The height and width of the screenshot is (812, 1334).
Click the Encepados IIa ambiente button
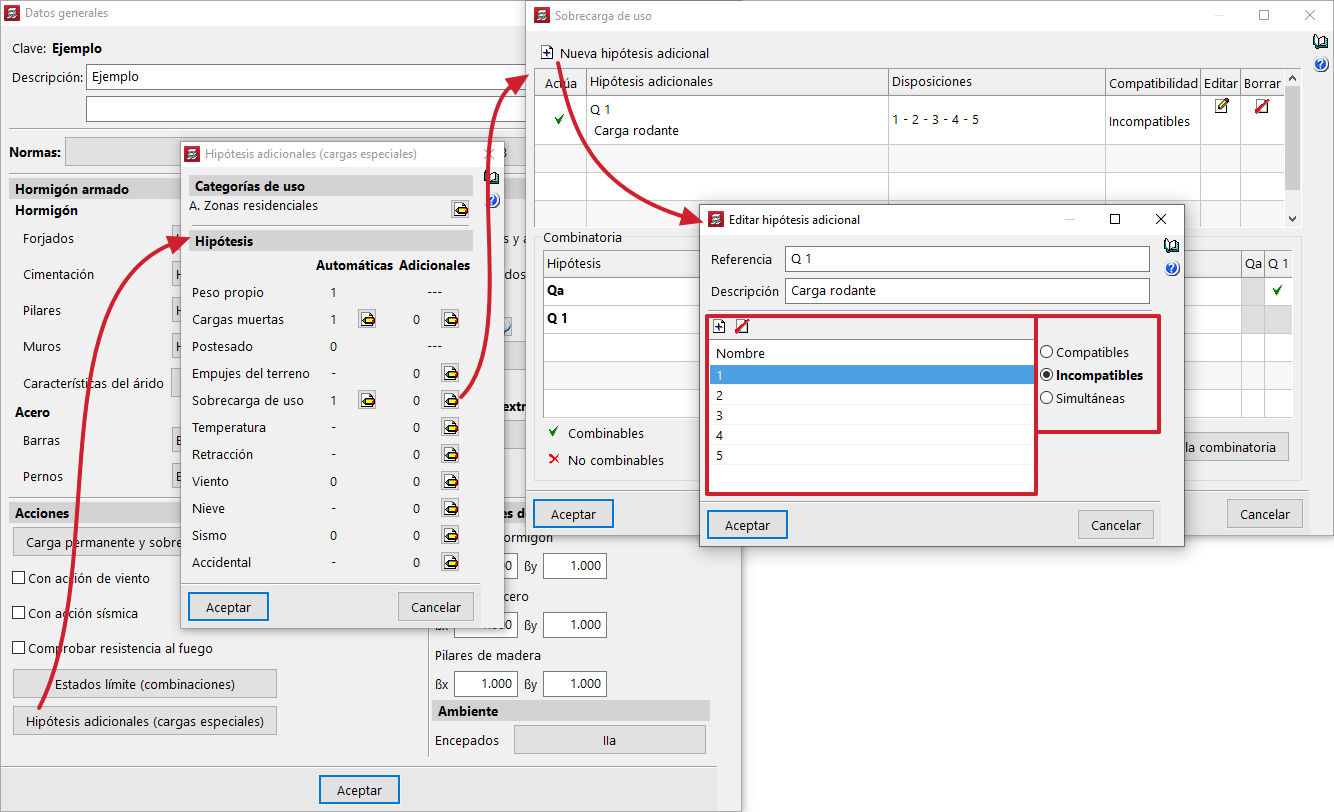[609, 740]
